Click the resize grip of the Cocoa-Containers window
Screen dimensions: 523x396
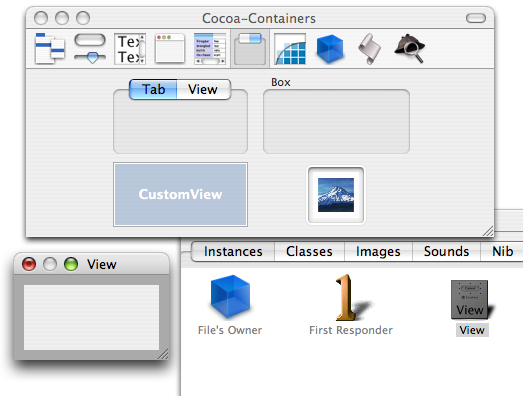(488, 231)
